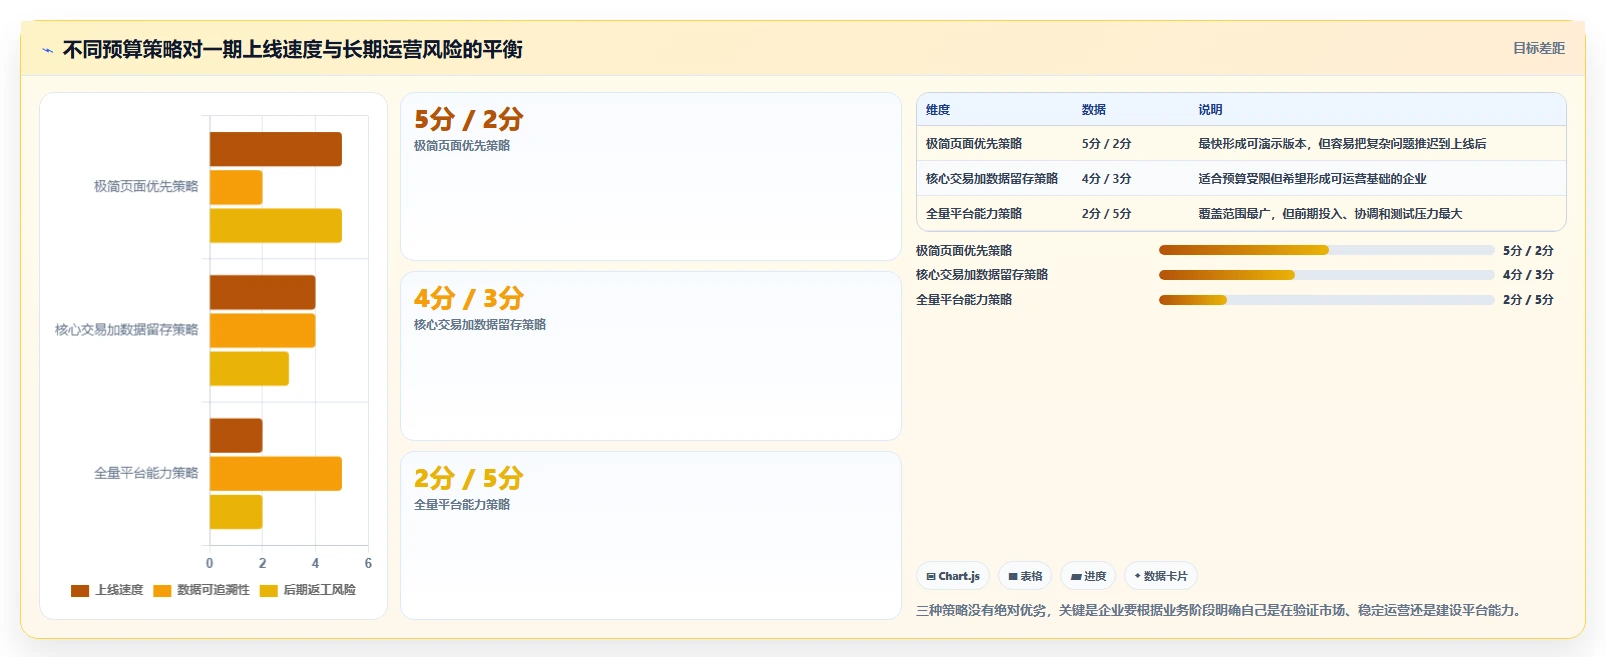Toggle the 后期返工风险 legend swatch
This screenshot has height=657, width=1606.
pos(268,591)
